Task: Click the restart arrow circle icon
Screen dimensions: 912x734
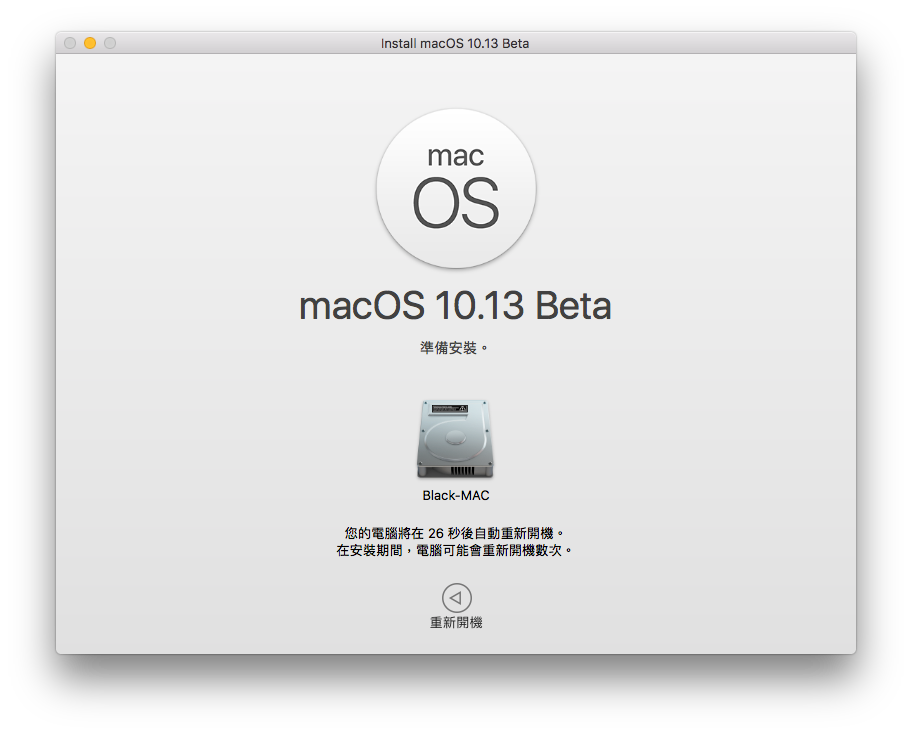Action: click(457, 598)
